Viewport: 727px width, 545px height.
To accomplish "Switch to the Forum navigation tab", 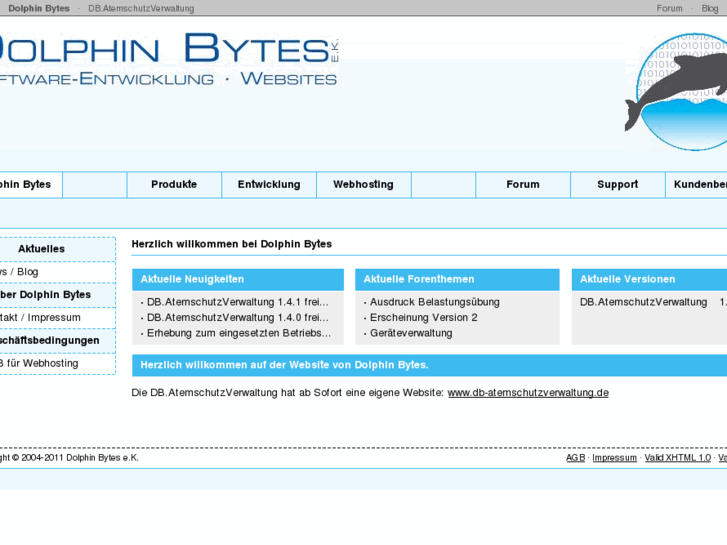I will (x=523, y=185).
